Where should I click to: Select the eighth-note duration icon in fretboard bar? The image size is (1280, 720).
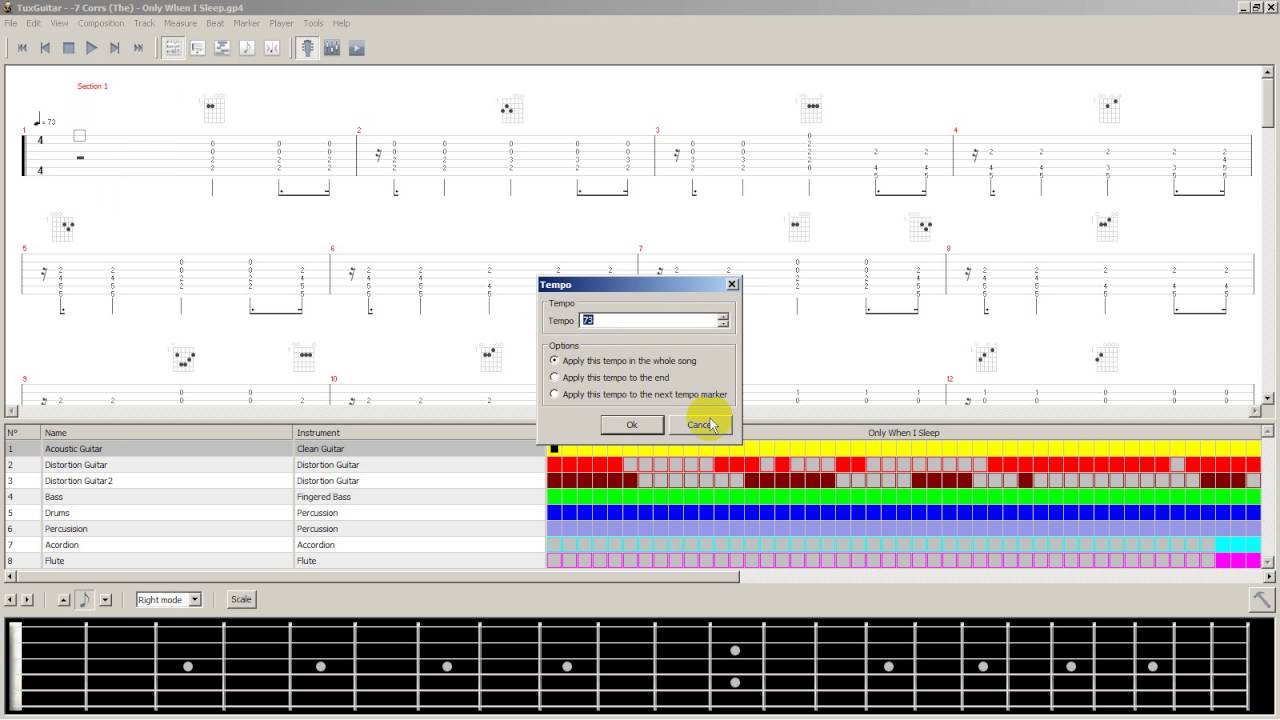84,599
